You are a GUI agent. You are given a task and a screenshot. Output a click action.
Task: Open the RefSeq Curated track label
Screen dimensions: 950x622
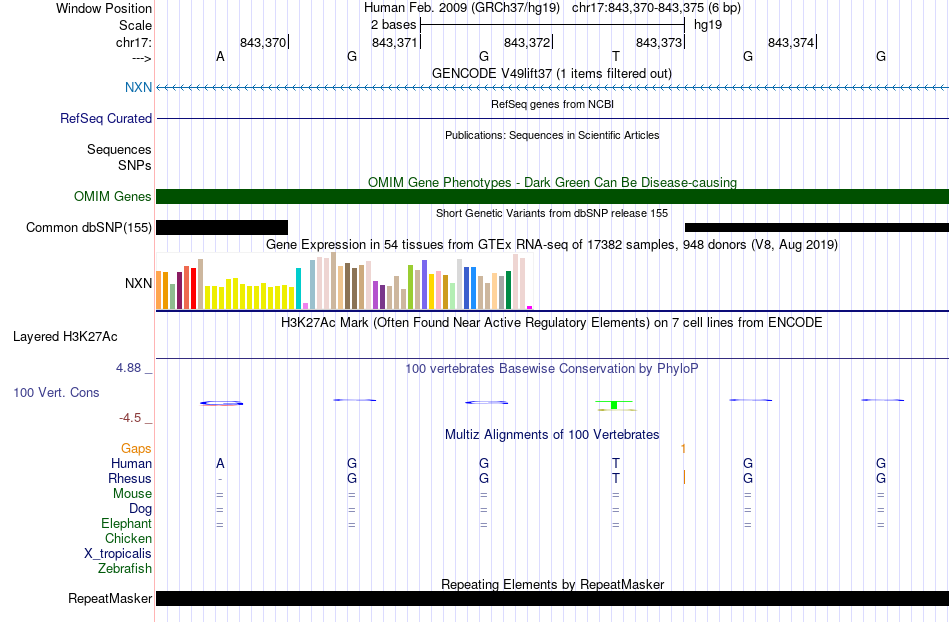coord(106,119)
